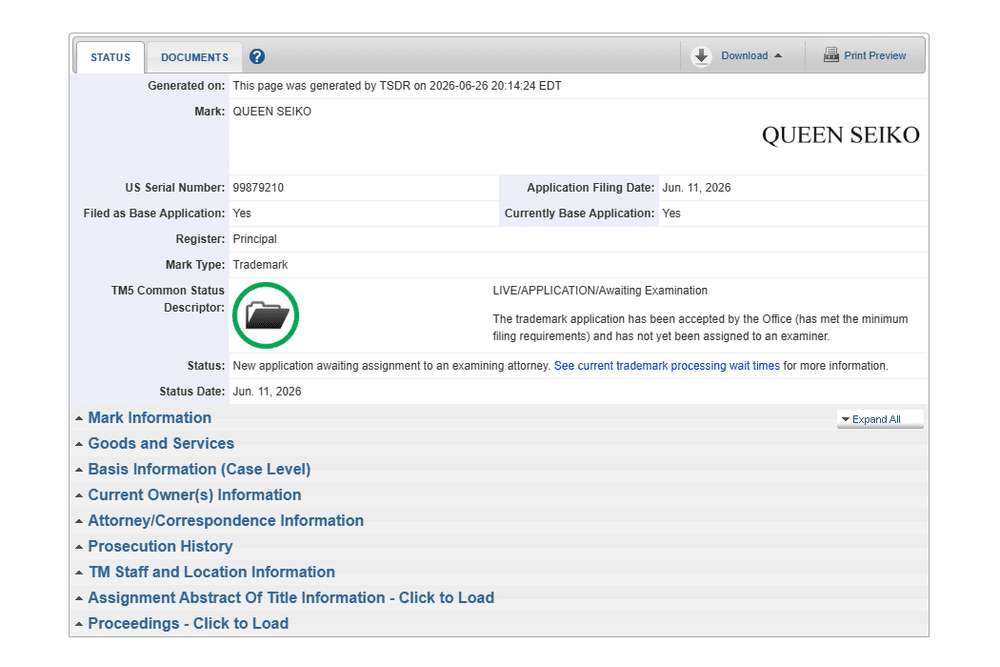Switch to the DOCUMENTS tab
This screenshot has height=667, width=1000.
point(195,57)
